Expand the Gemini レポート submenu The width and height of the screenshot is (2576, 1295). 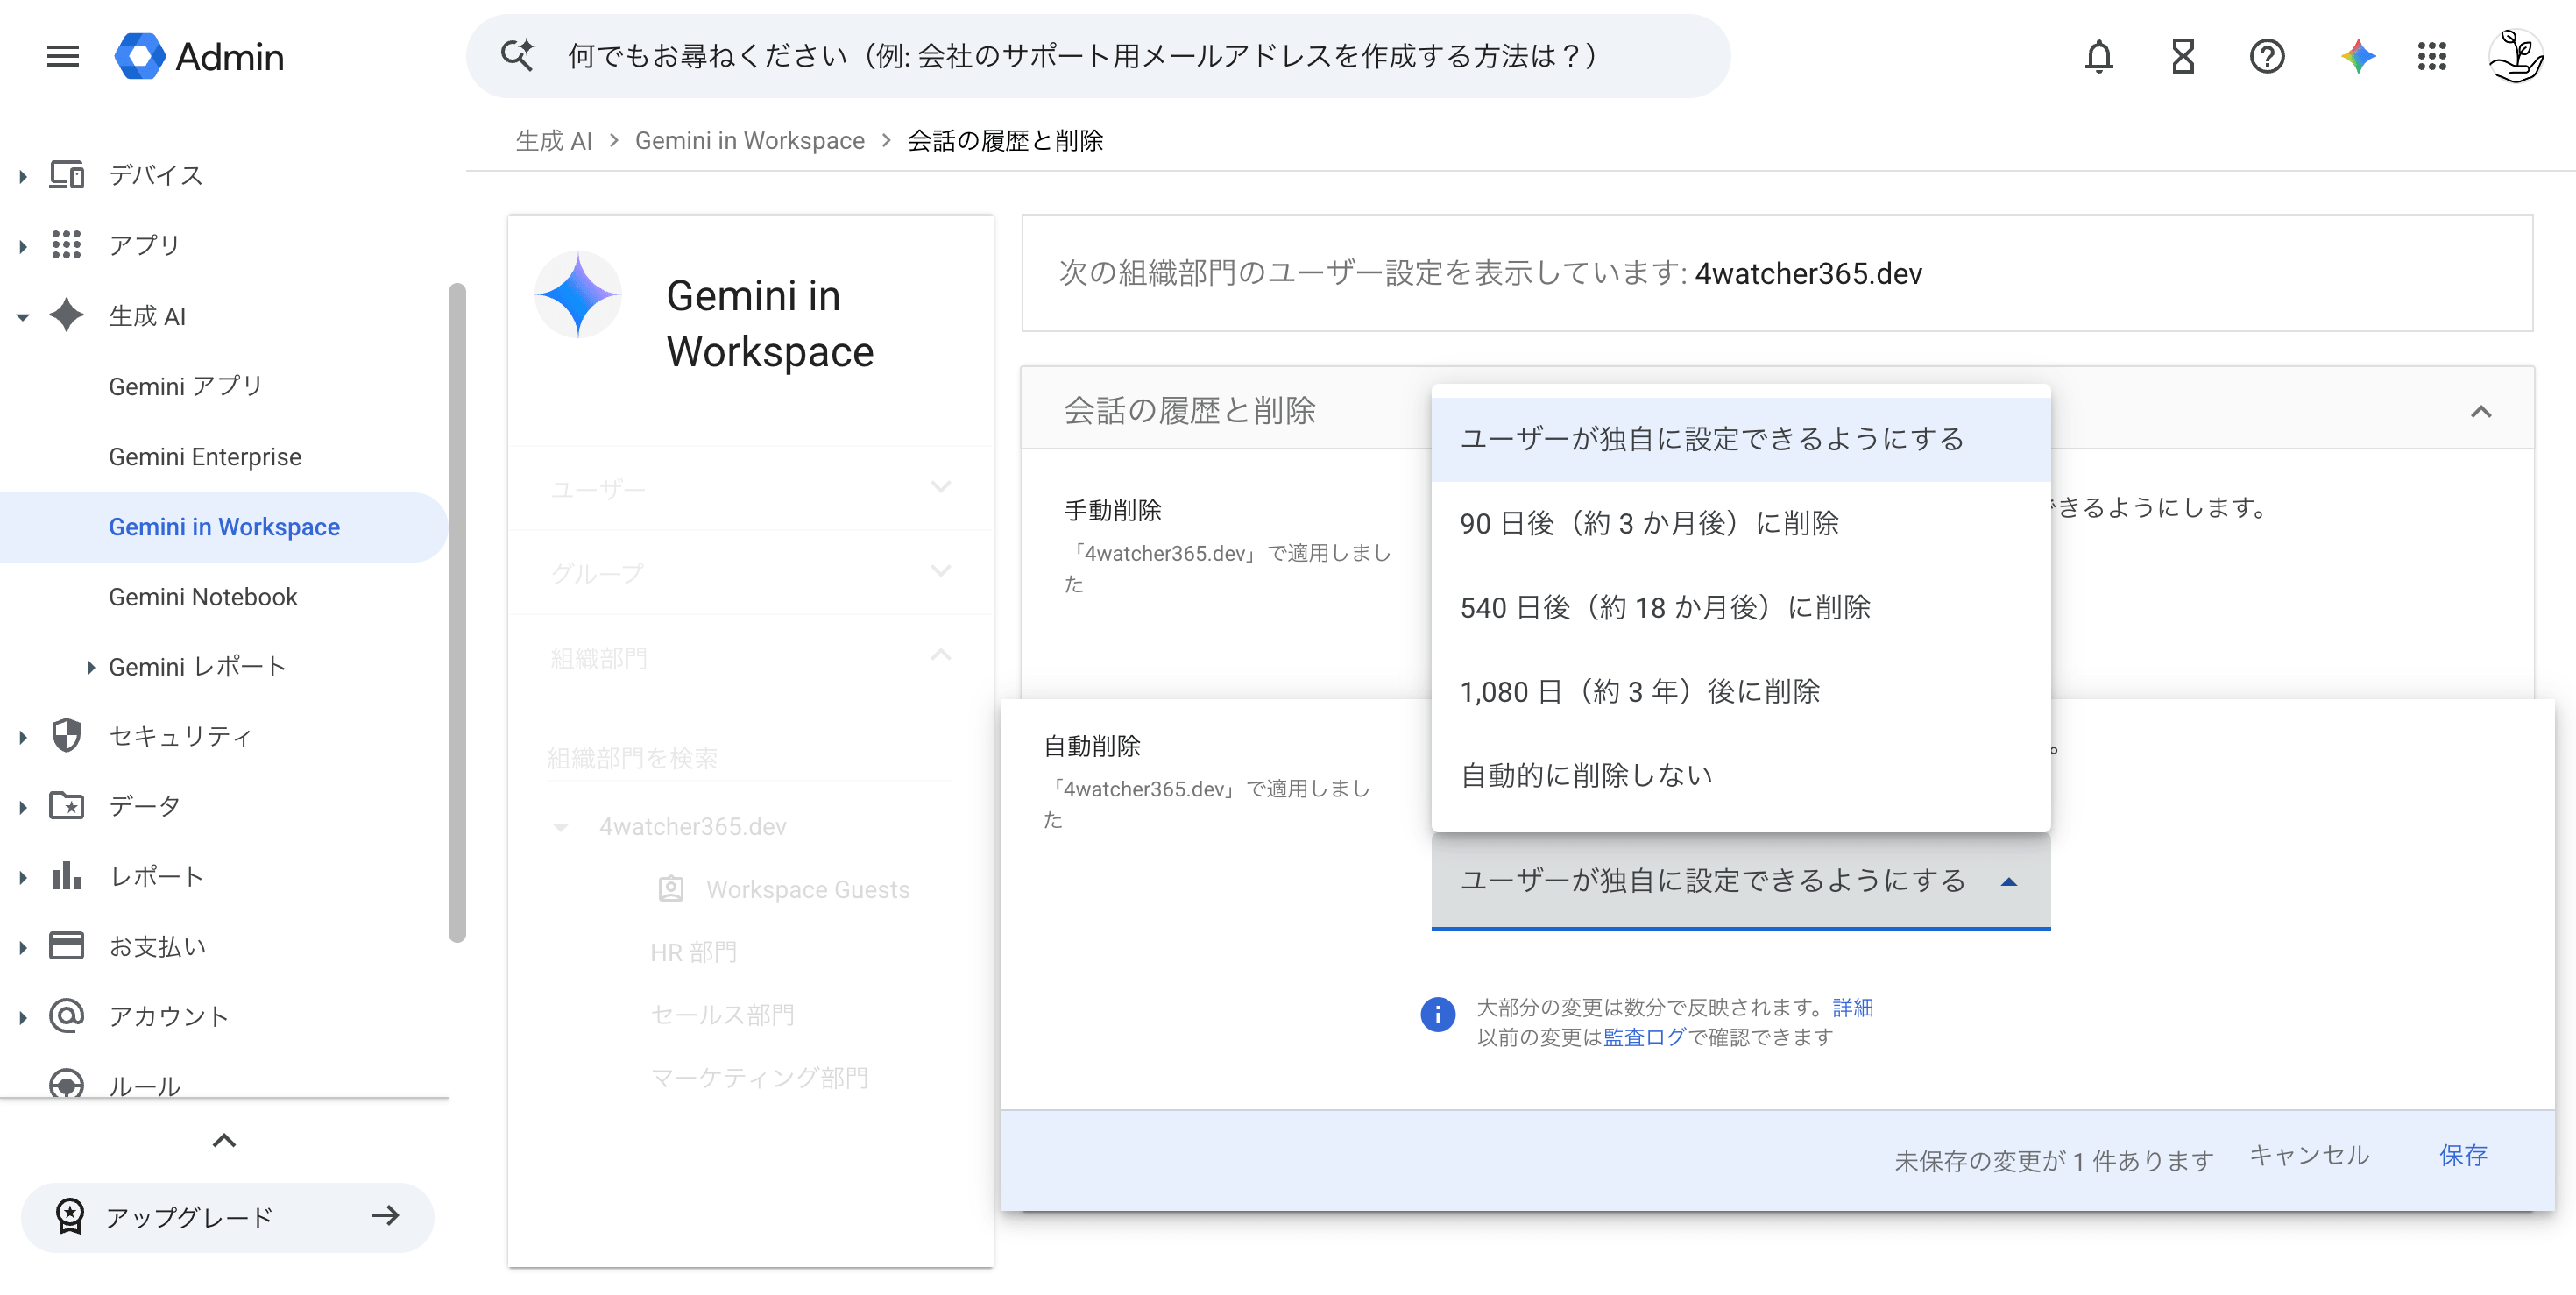tap(90, 667)
